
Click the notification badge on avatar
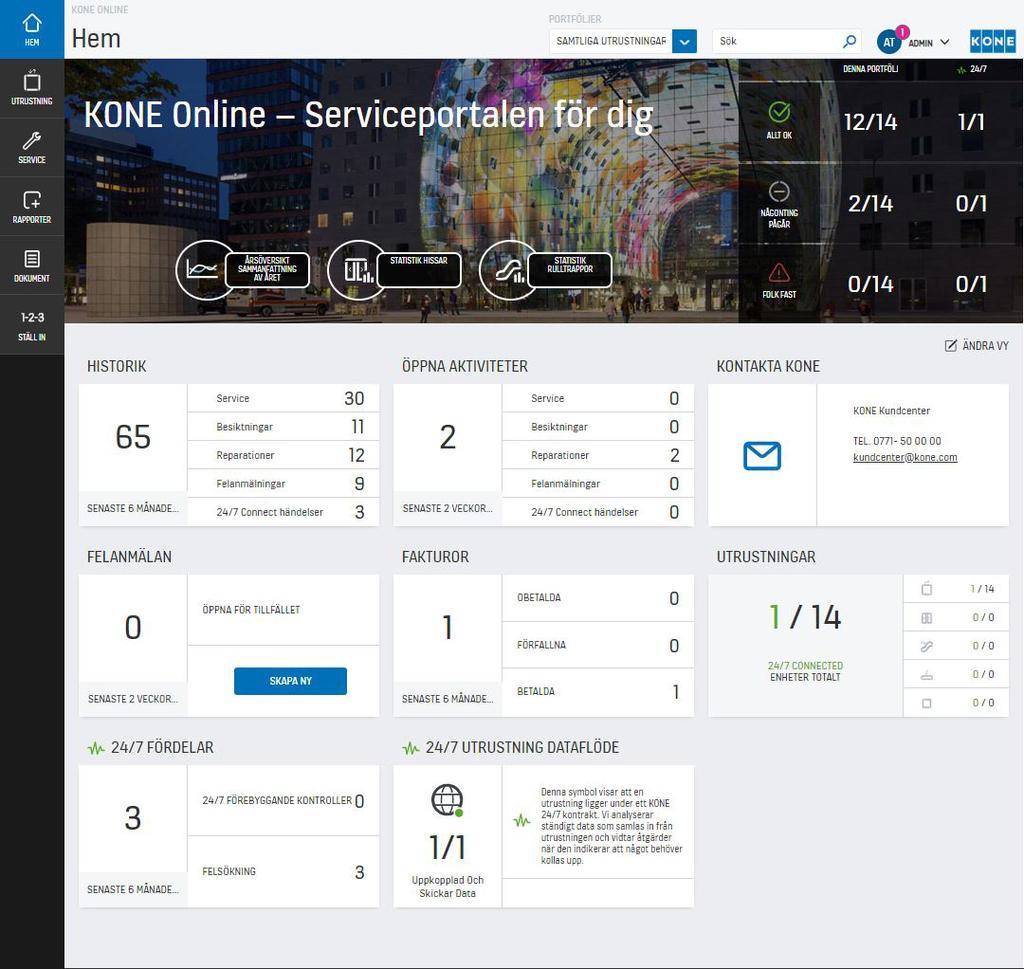pyautogui.click(x=902, y=31)
